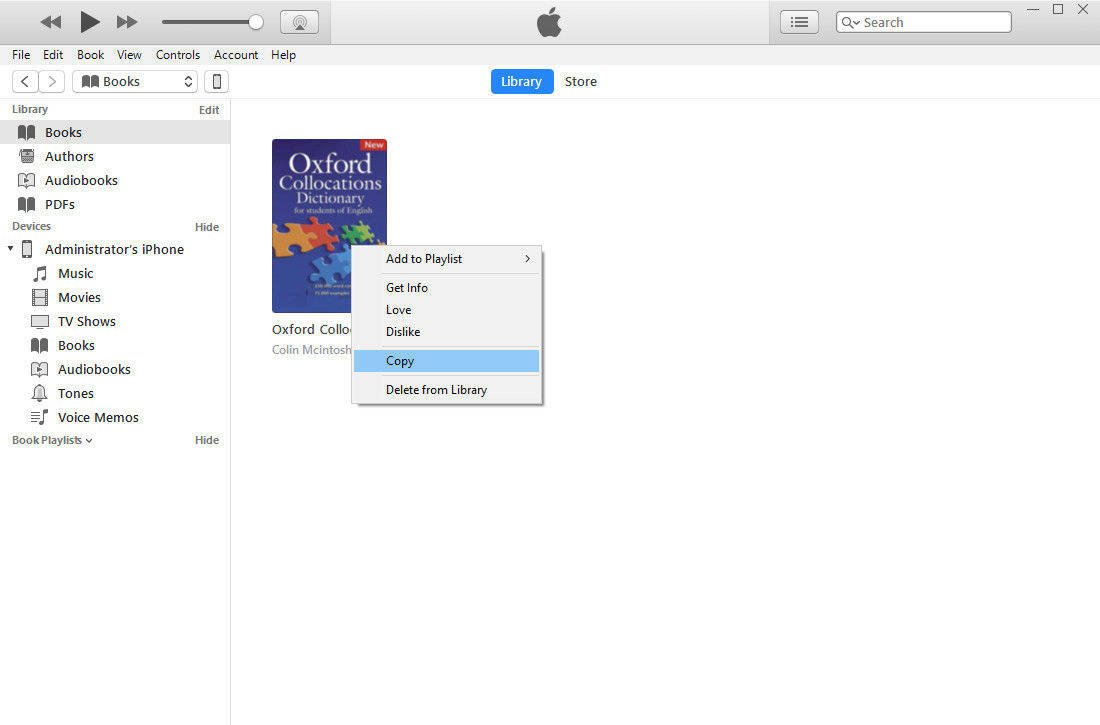Click the Oxford Collocations Dictionary cover
Screen dimensions: 1100x725
click(x=329, y=225)
